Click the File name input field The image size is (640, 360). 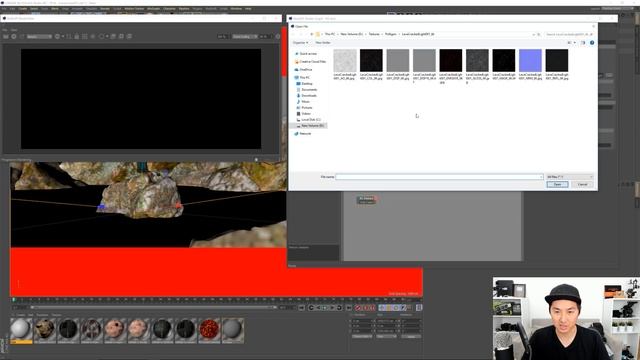[440, 177]
